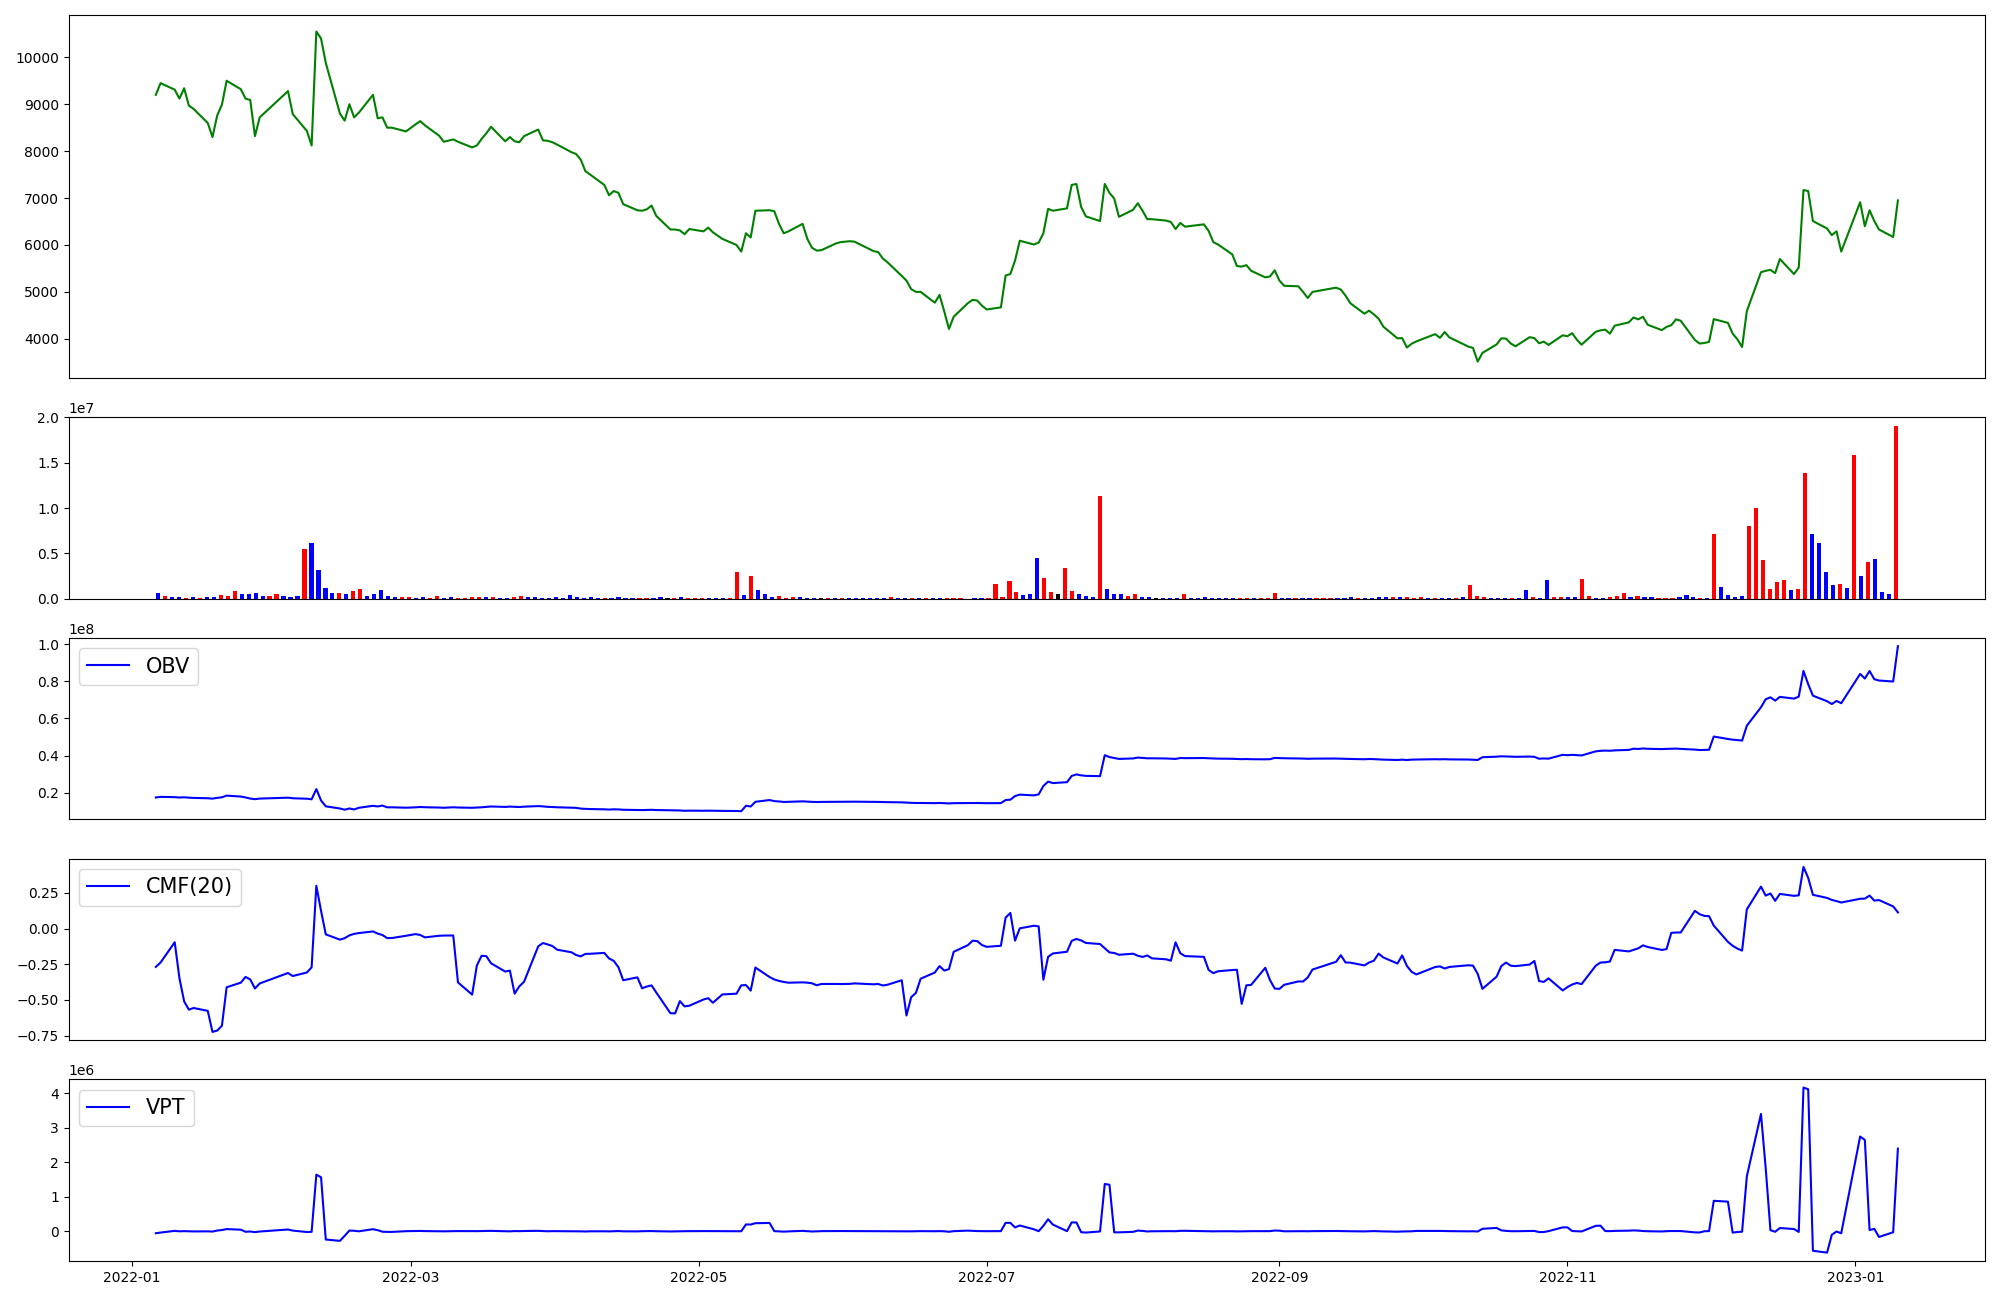
Task: Click the 4000 tick on price axis
Action: click(x=41, y=340)
